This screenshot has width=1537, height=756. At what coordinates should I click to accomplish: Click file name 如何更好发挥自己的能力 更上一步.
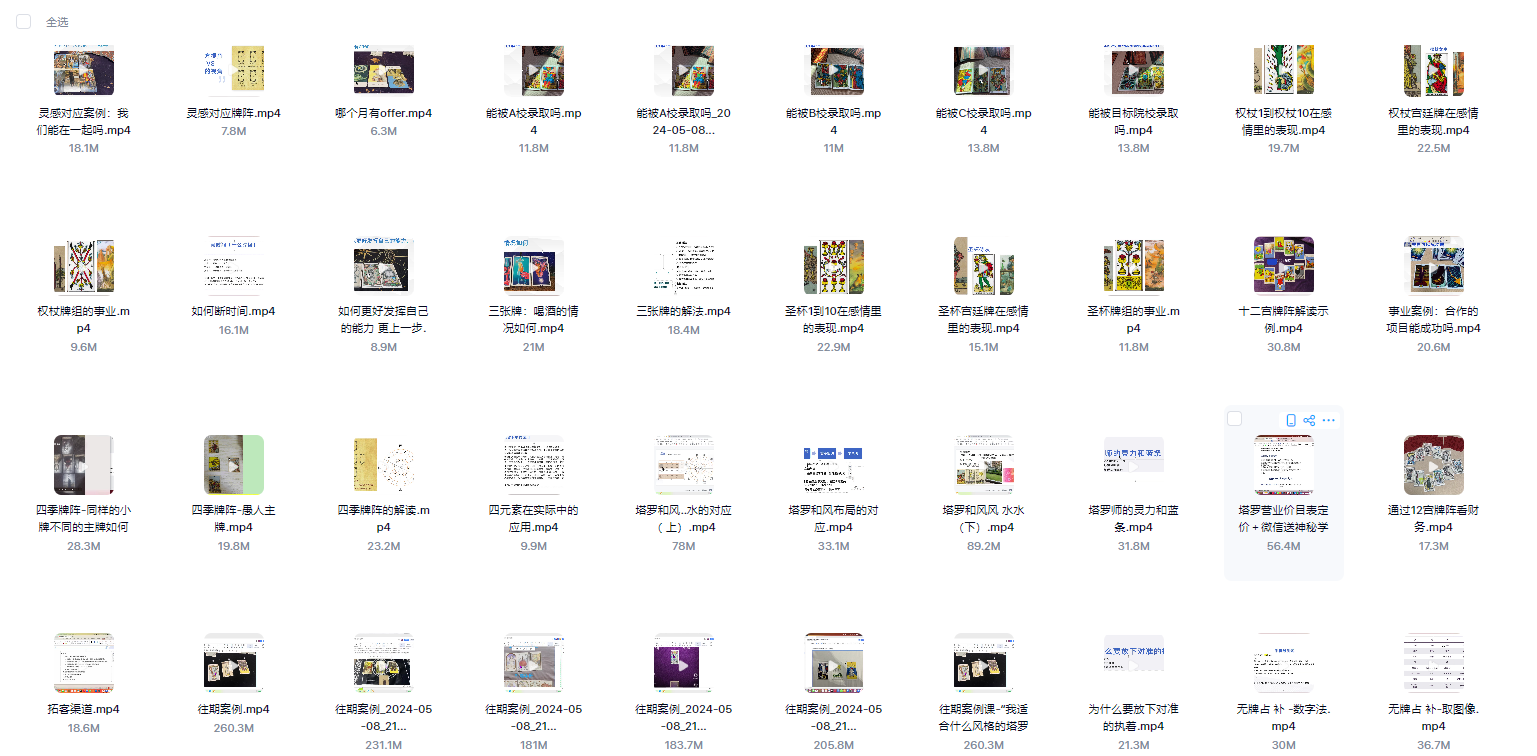[x=384, y=319]
